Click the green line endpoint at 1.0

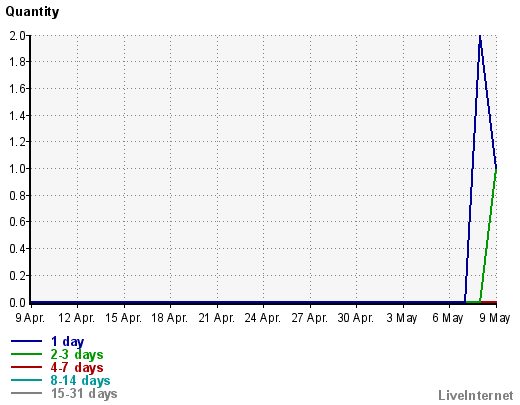coord(496,169)
